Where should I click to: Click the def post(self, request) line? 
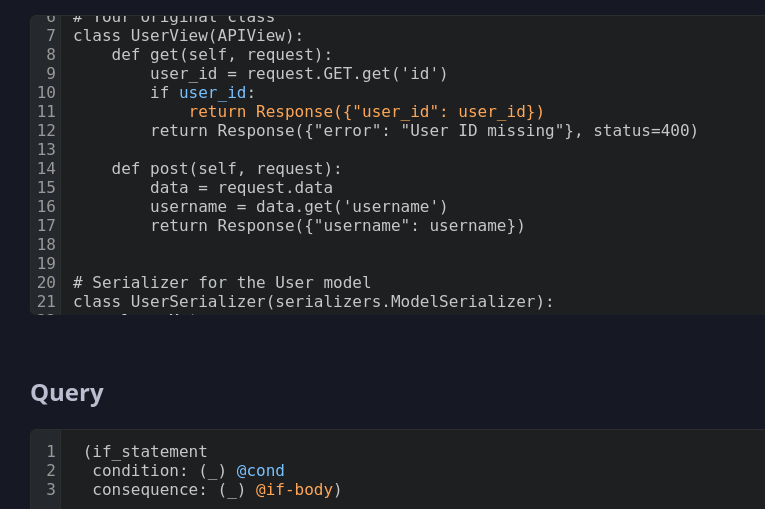coord(226,169)
